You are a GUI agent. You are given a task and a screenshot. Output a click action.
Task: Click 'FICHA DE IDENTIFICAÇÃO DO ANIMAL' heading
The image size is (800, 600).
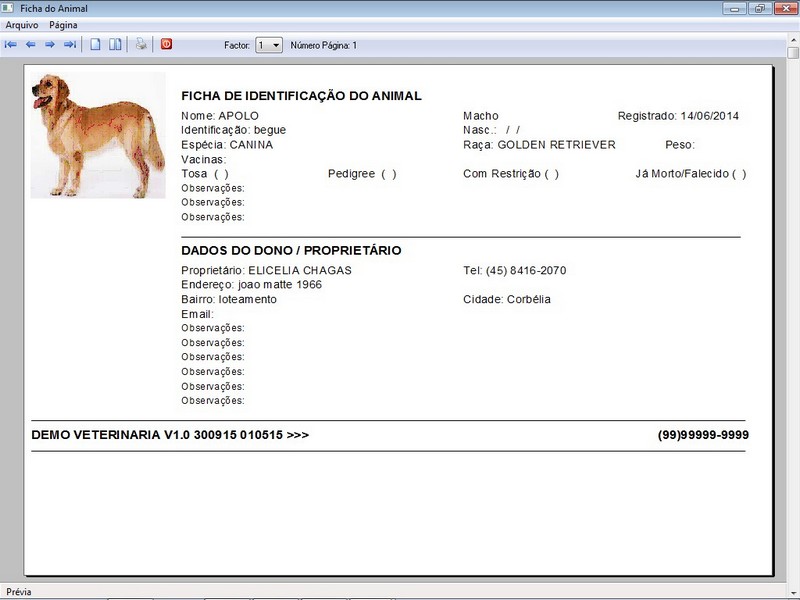302,96
